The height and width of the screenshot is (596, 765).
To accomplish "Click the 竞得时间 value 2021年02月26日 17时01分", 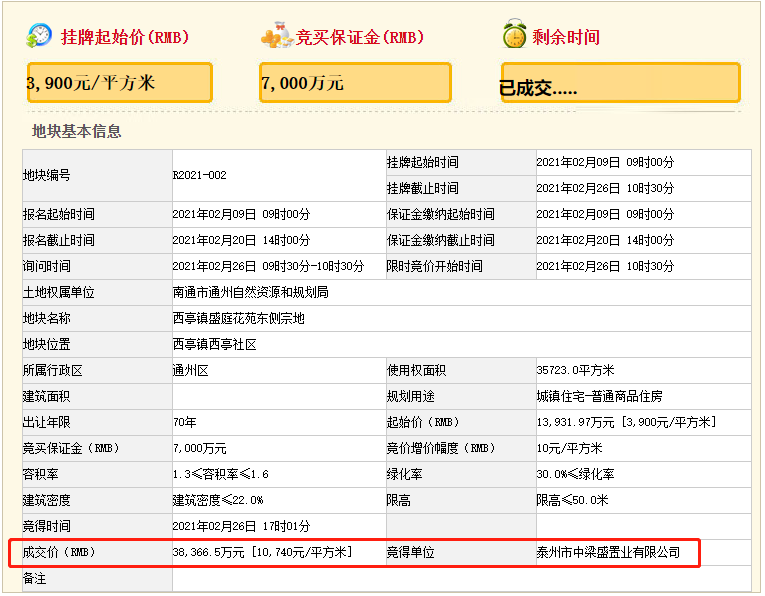I will tap(241, 527).
